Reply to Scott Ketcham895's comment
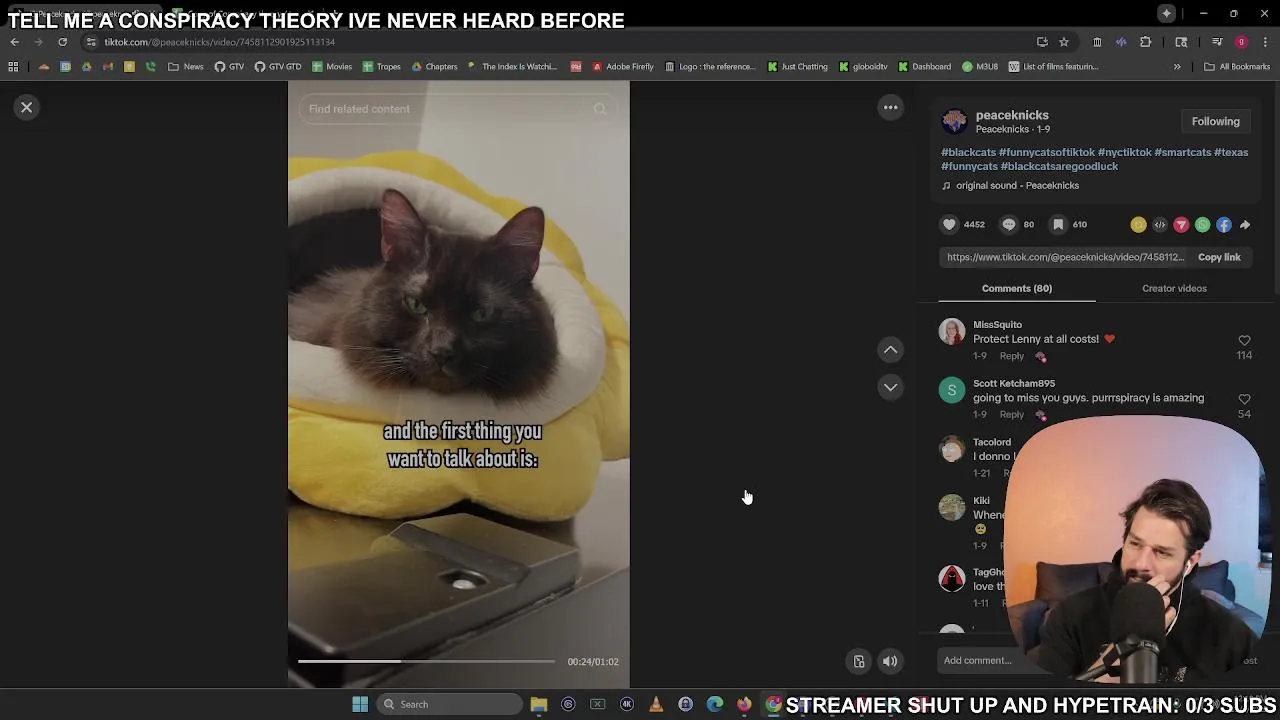Viewport: 1280px width, 720px height. (x=1012, y=415)
